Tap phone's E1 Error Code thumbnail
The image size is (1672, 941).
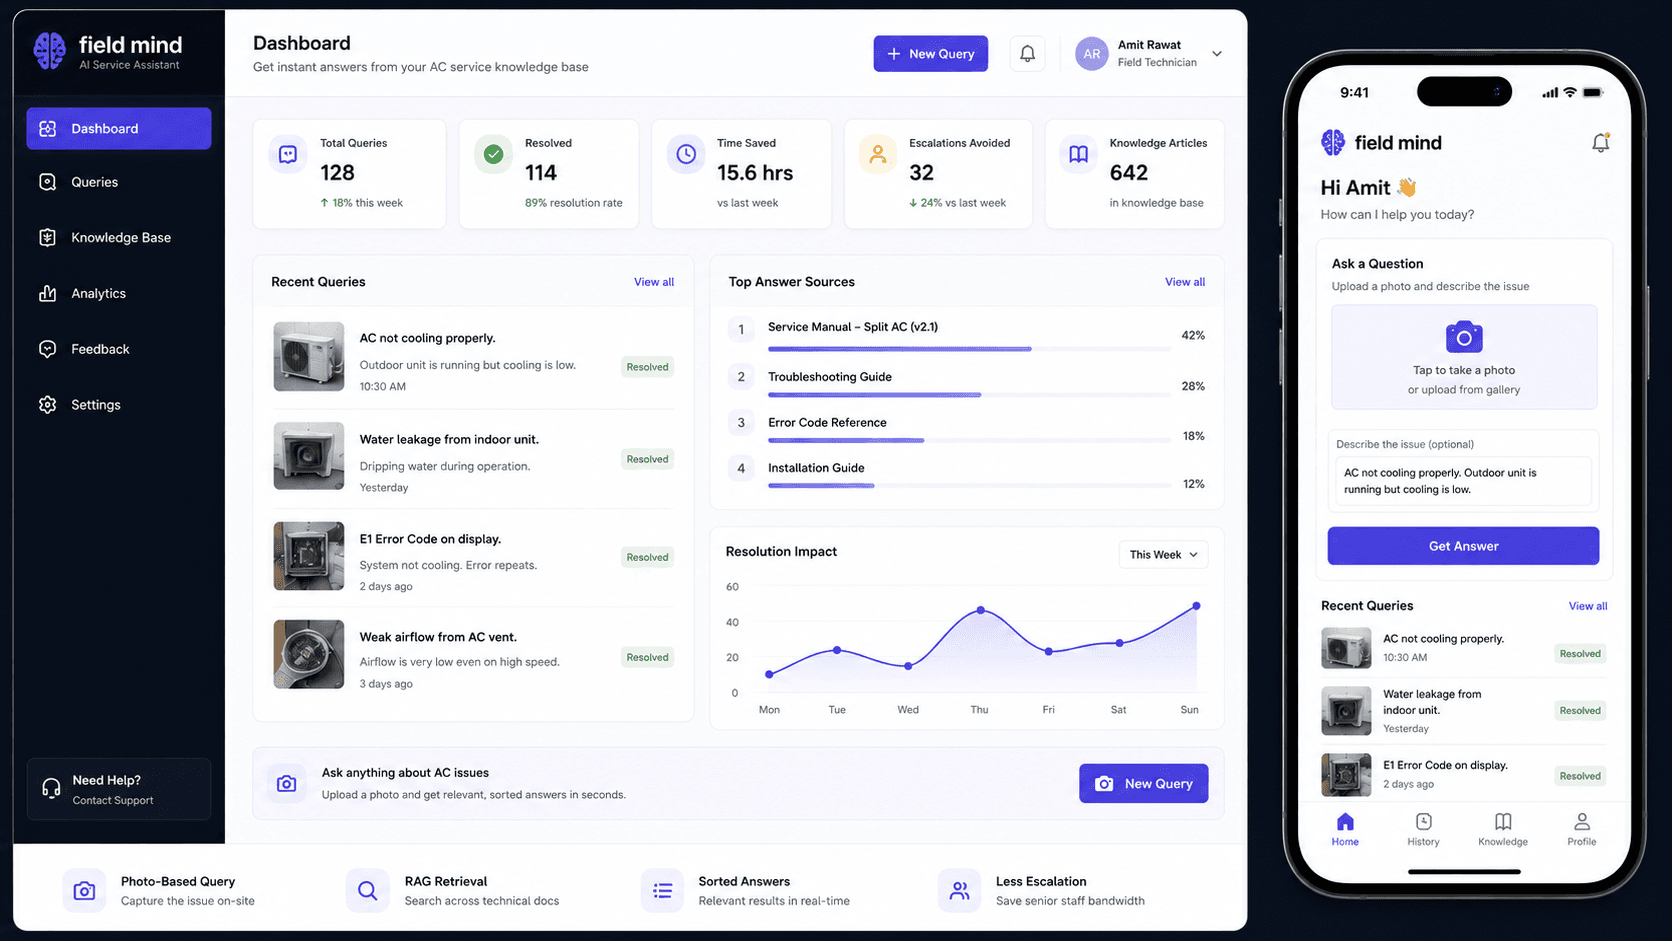(1346, 775)
